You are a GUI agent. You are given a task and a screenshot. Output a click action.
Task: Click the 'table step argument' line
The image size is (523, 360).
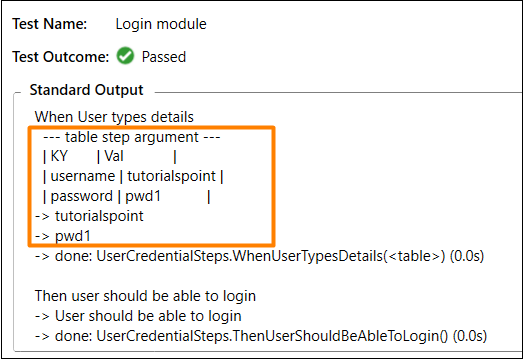pos(132,137)
